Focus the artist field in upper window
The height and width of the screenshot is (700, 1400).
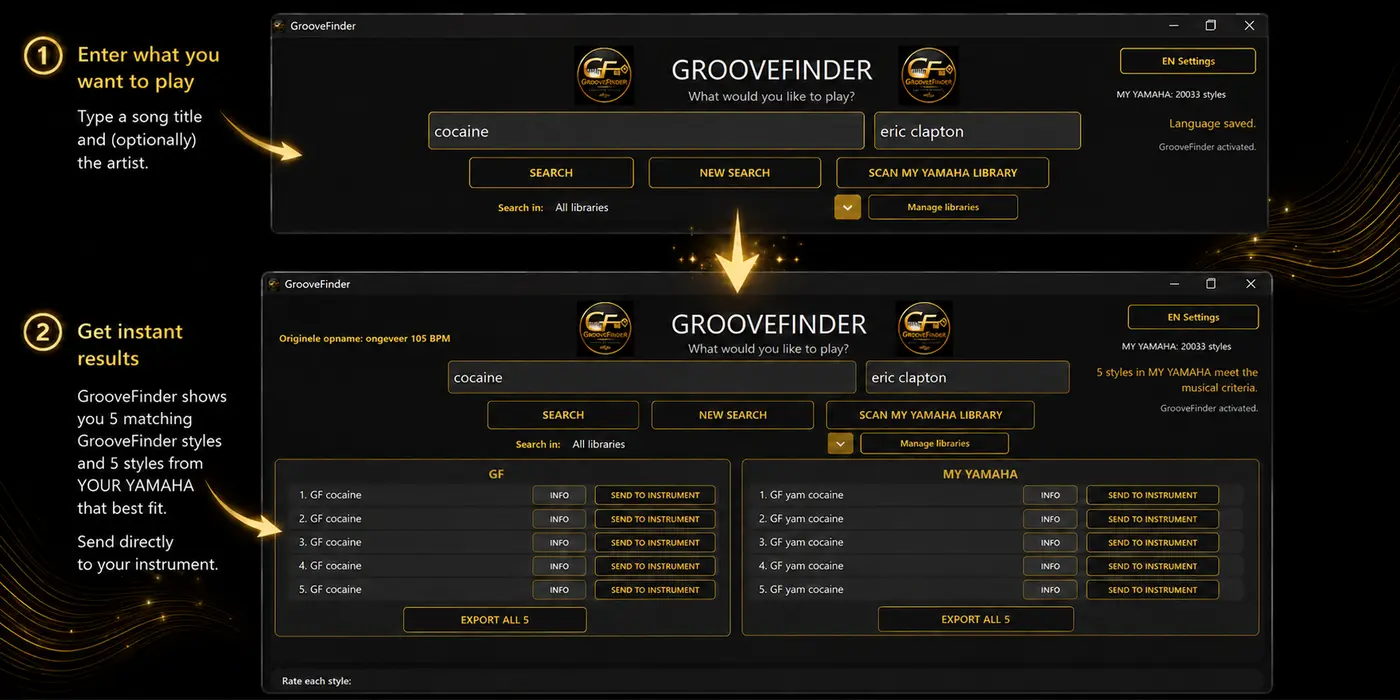[978, 131]
